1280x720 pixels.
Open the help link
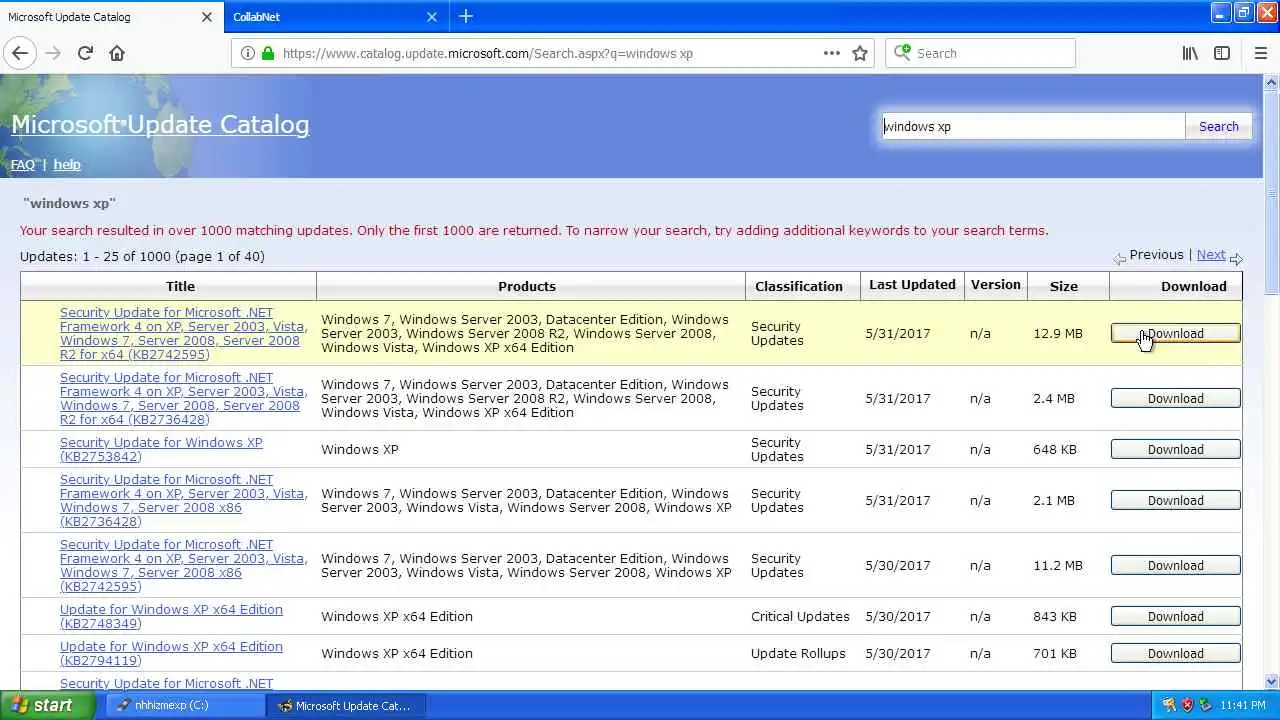(x=67, y=164)
